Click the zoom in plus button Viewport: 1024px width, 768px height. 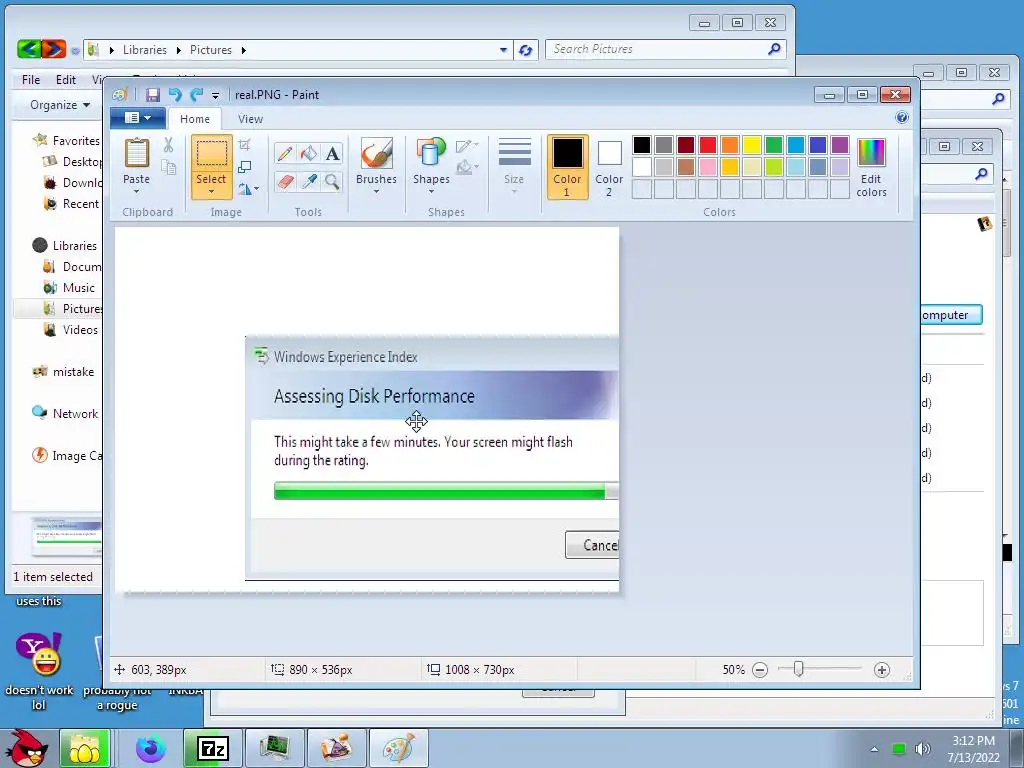pyautogui.click(x=882, y=669)
